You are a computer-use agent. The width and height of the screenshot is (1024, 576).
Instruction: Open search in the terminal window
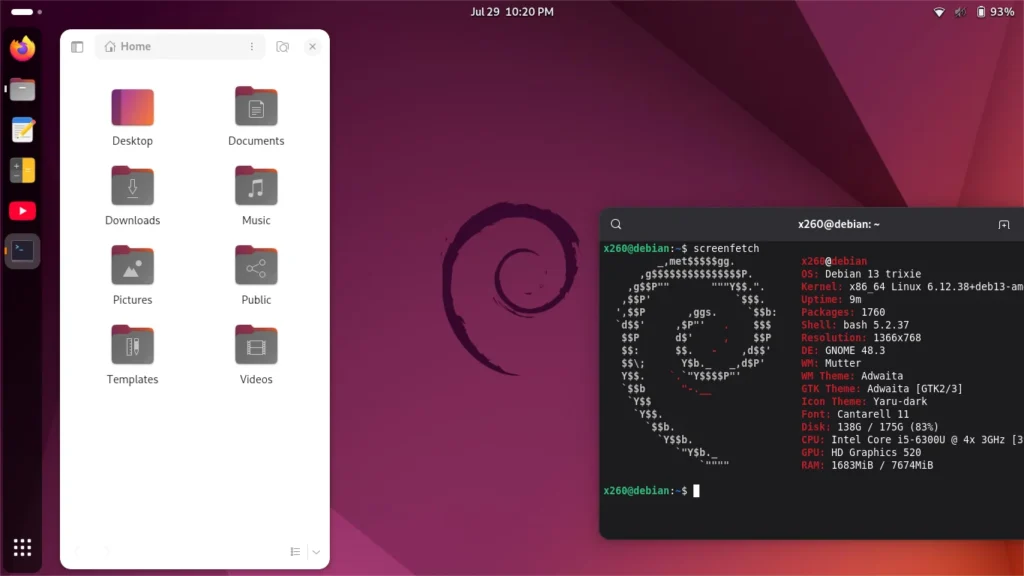(616, 224)
